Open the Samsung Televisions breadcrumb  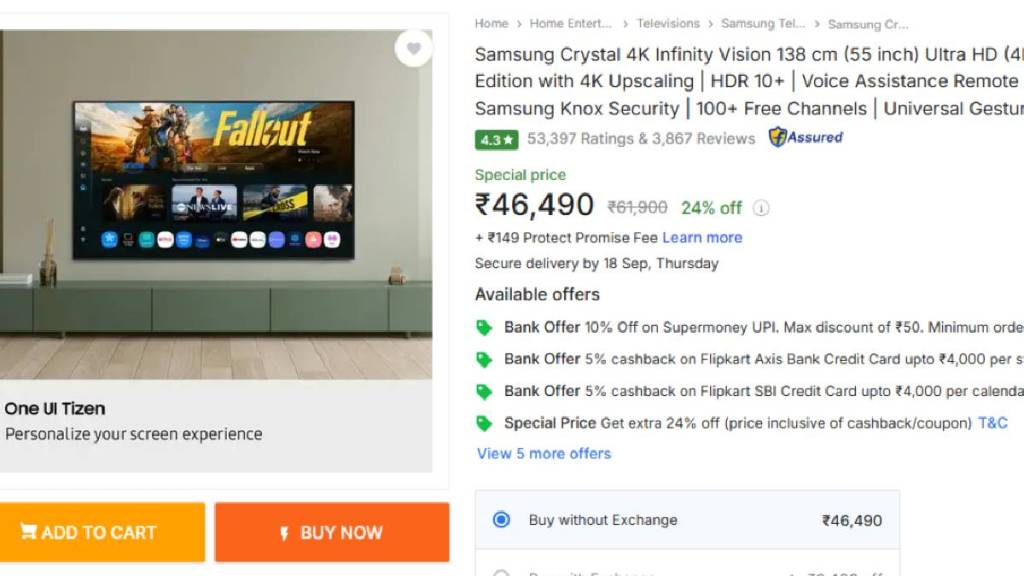(762, 23)
